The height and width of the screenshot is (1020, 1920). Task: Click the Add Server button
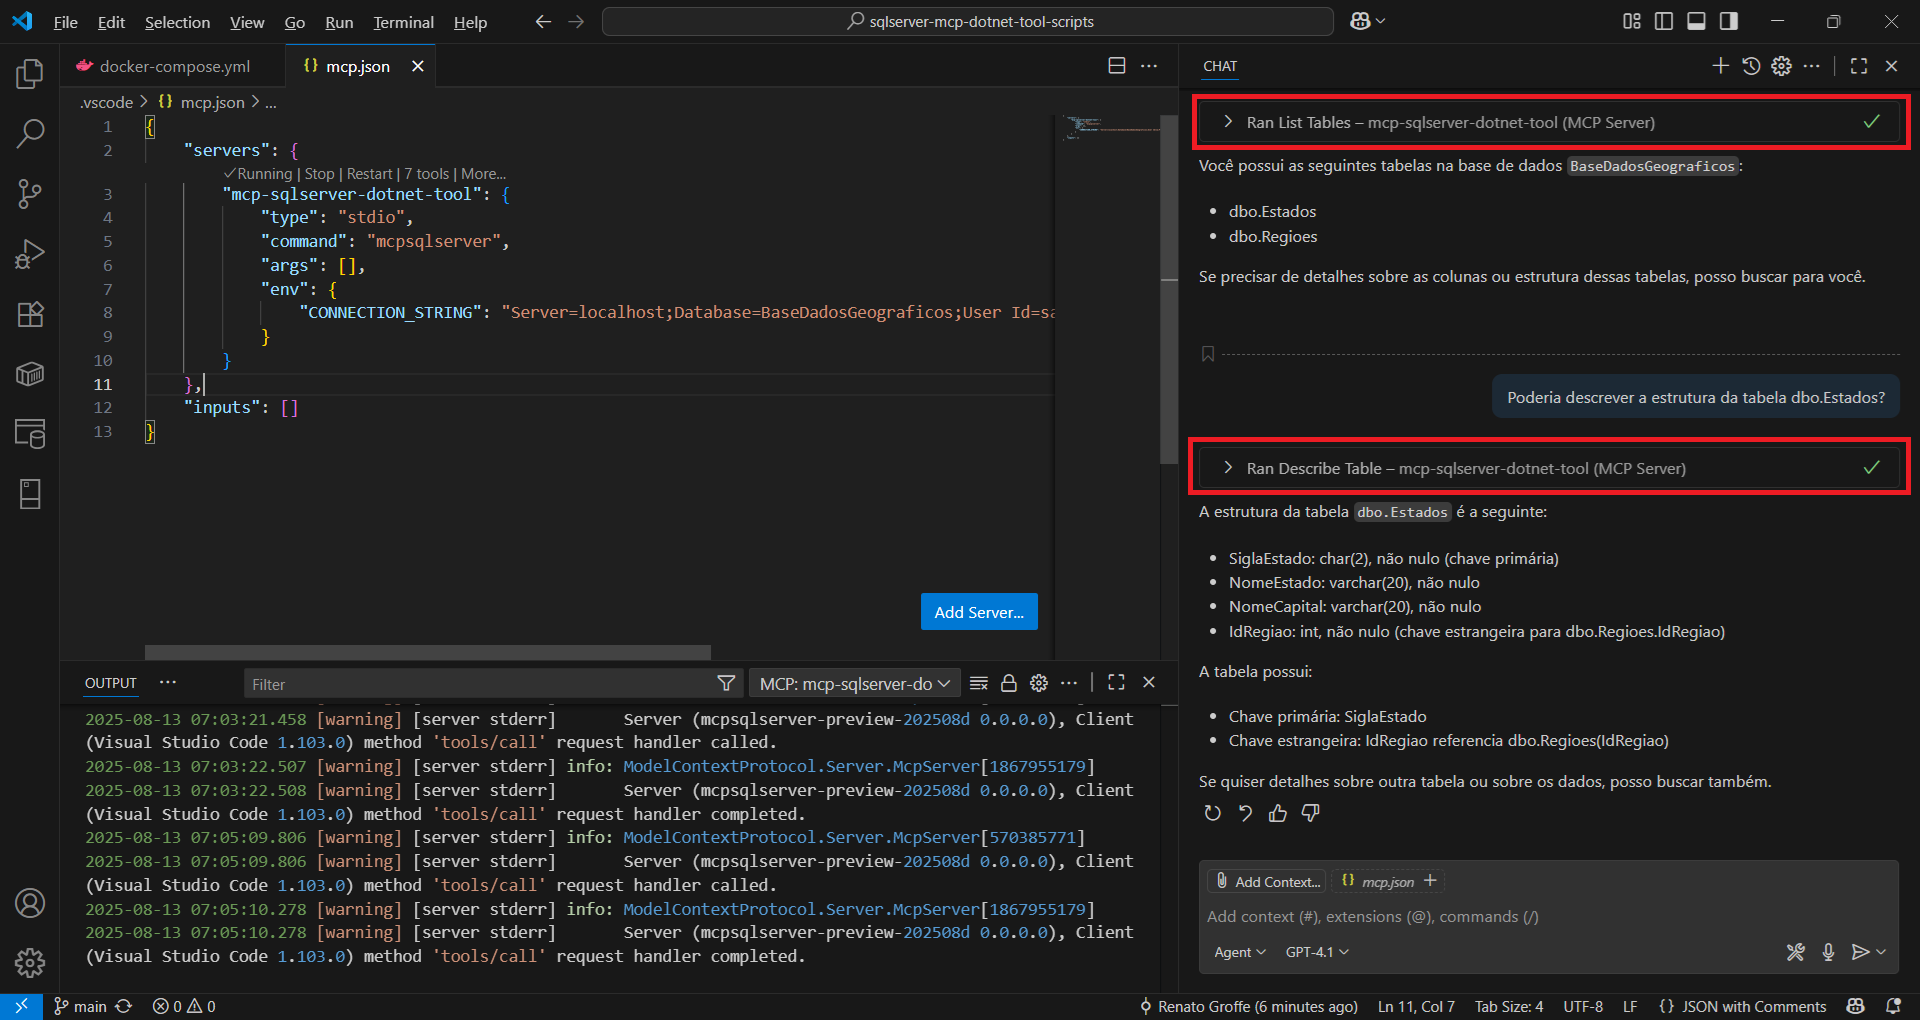[x=979, y=612]
